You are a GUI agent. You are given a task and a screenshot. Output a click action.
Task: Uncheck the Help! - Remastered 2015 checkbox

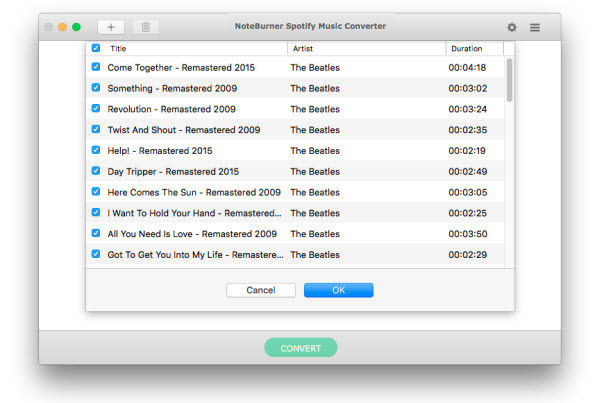pos(96,150)
